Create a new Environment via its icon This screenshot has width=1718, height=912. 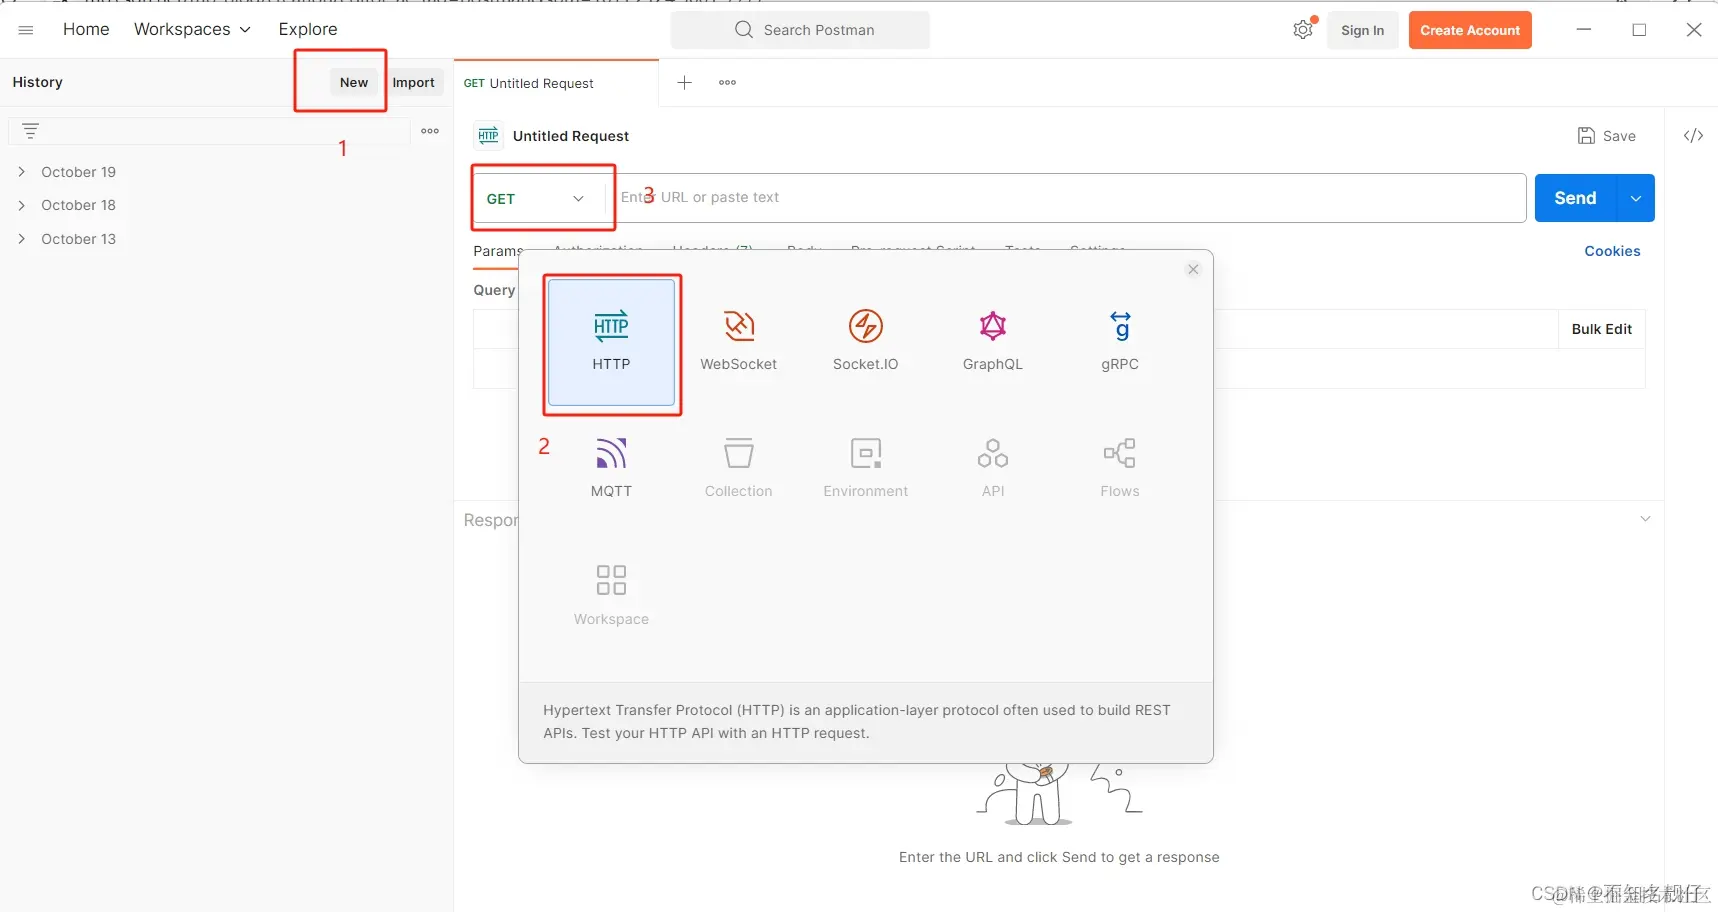pyautogui.click(x=866, y=453)
